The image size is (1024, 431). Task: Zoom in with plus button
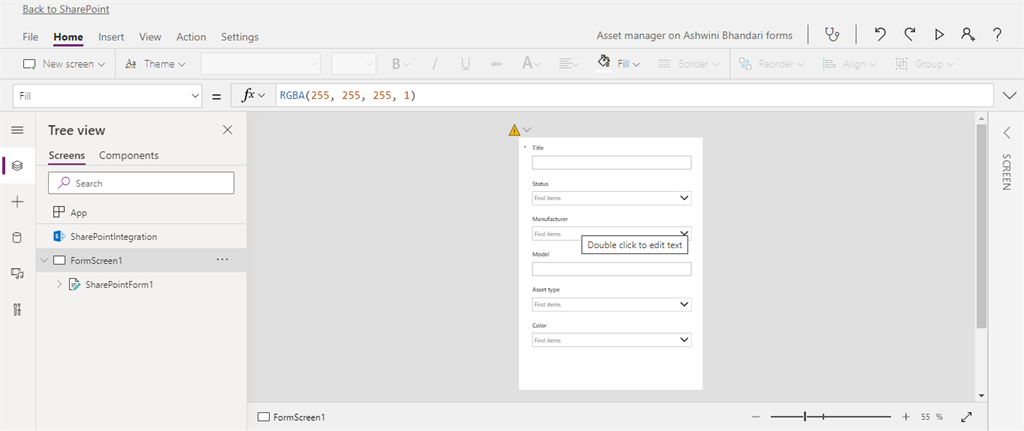[x=906, y=417]
